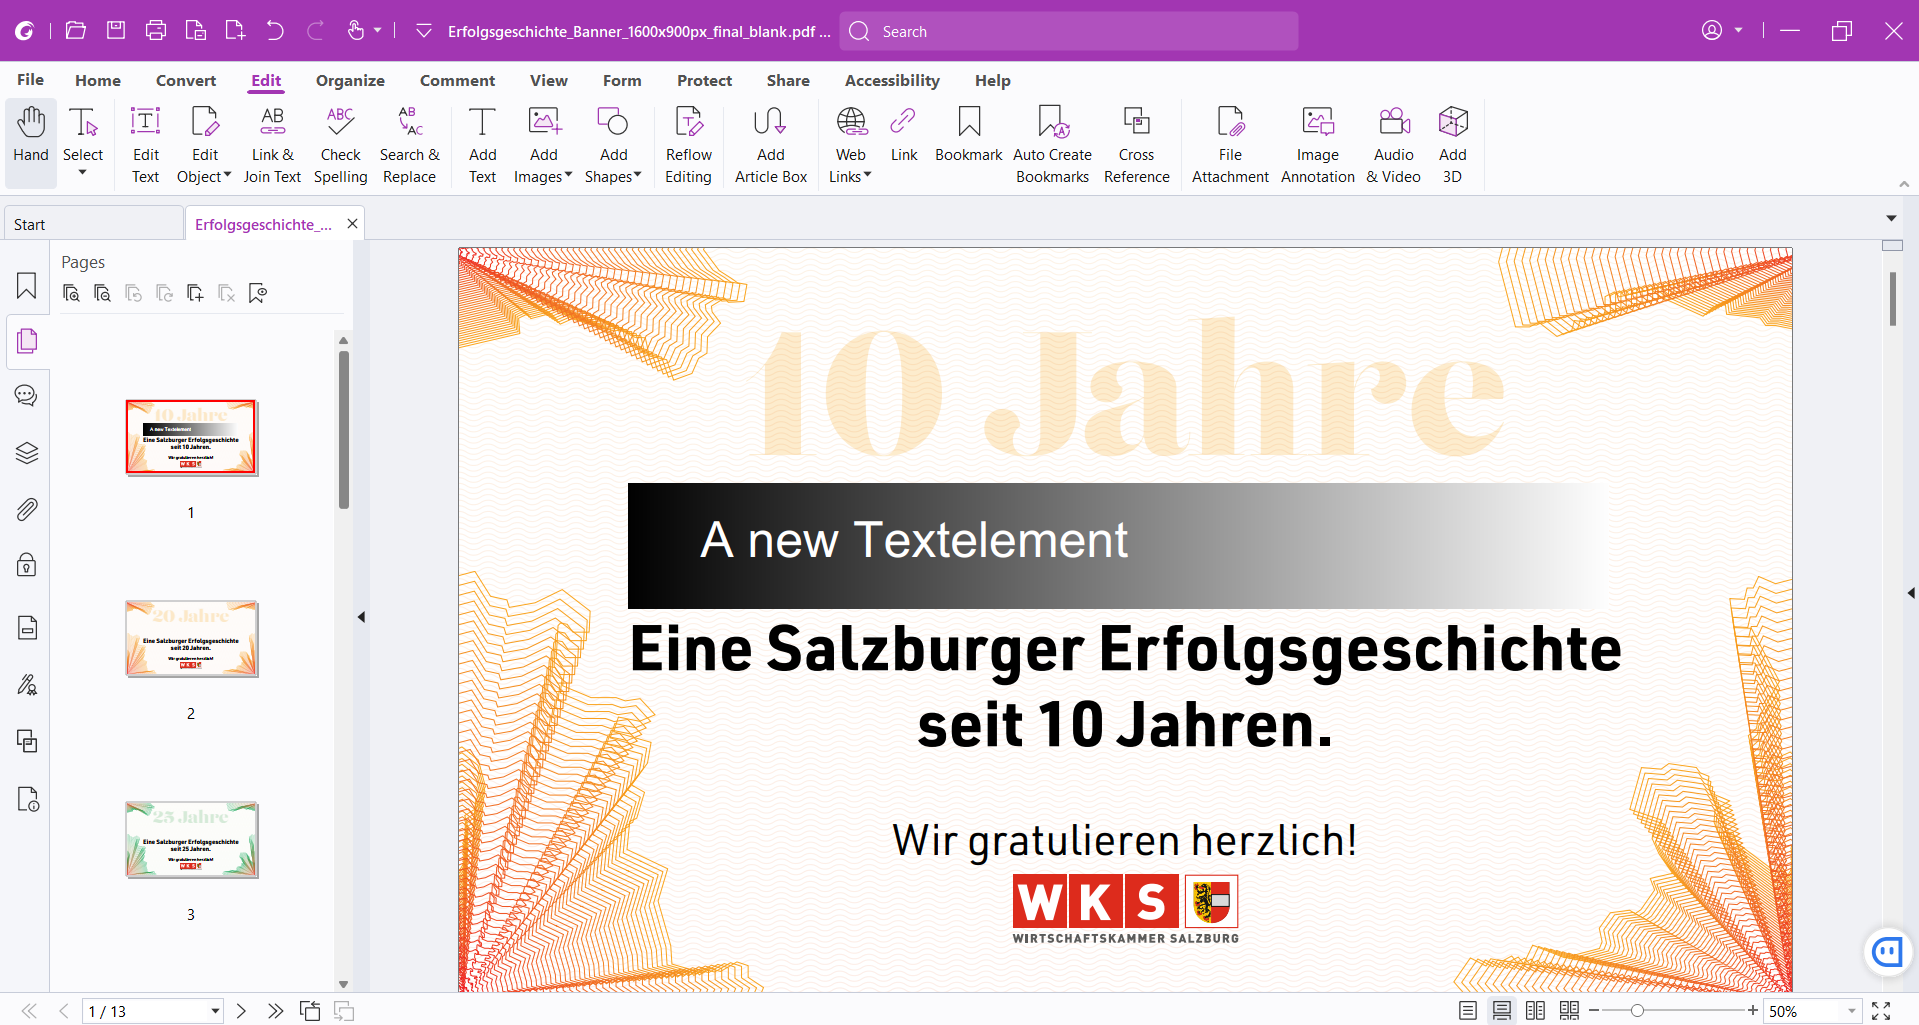Click the Undo button in title bar
Screen dimensions: 1919x1025
coord(275,31)
